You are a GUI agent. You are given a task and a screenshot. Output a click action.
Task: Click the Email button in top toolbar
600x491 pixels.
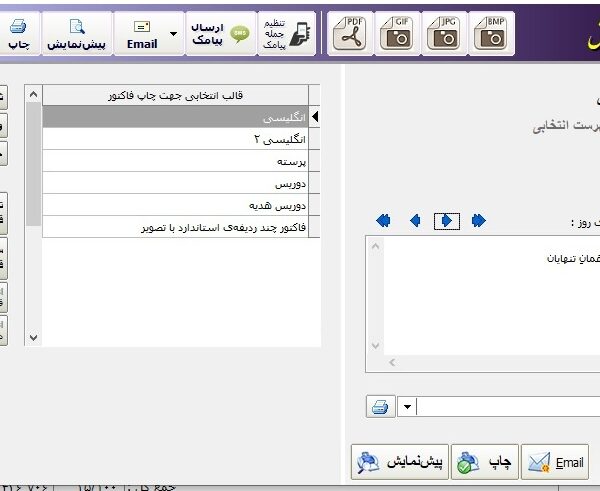[x=142, y=34]
